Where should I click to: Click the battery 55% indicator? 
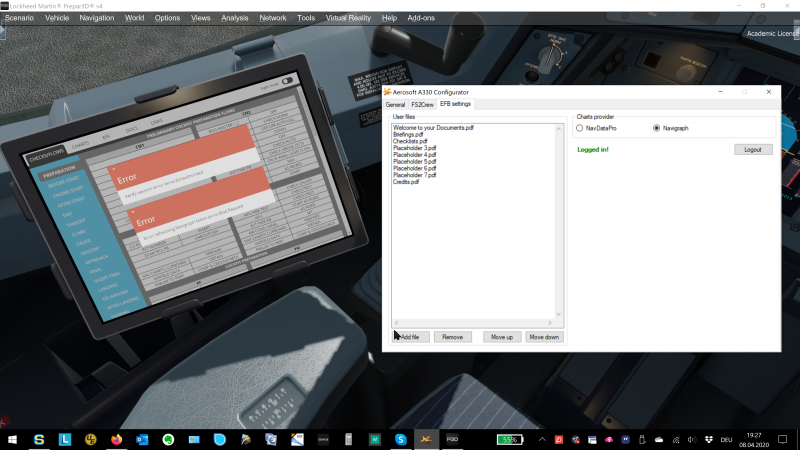pos(510,439)
